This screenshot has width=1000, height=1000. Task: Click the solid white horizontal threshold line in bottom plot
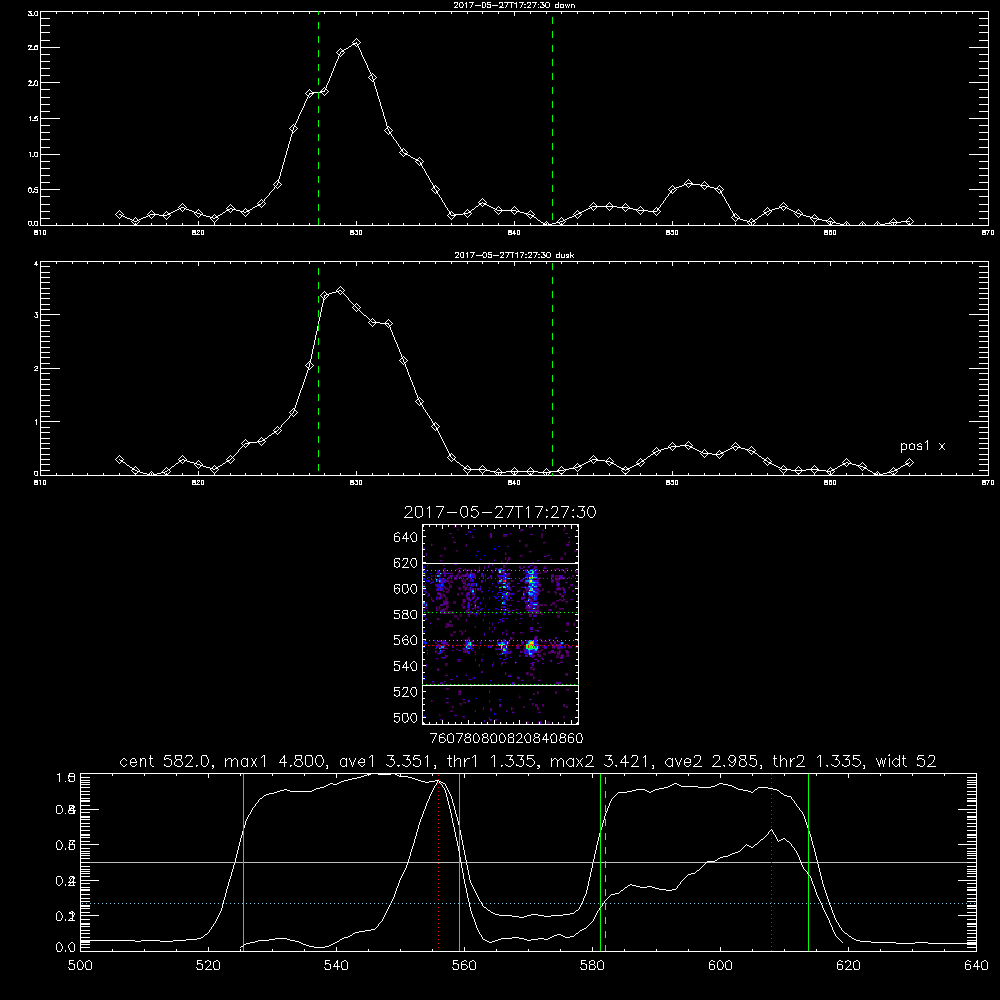pyautogui.click(x=529, y=862)
